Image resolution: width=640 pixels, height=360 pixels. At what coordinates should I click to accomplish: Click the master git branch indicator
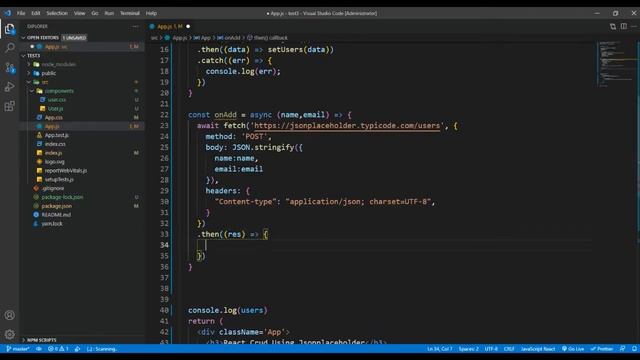[18, 349]
